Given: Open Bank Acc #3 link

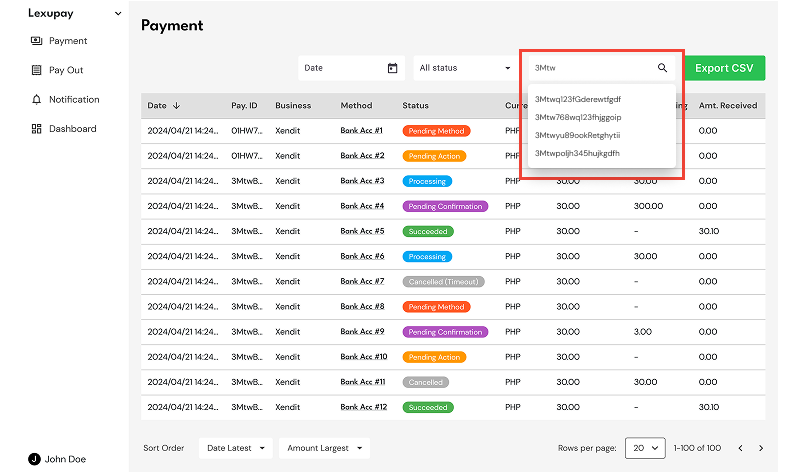Looking at the screenshot, I should [x=362, y=181].
